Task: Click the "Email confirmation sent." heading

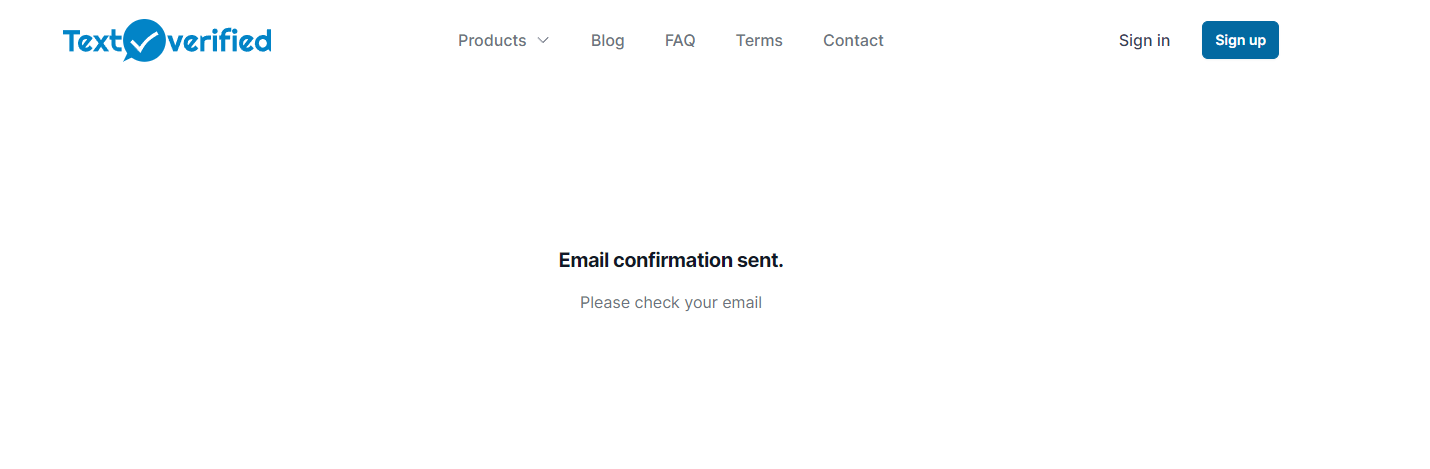Action: click(x=671, y=260)
